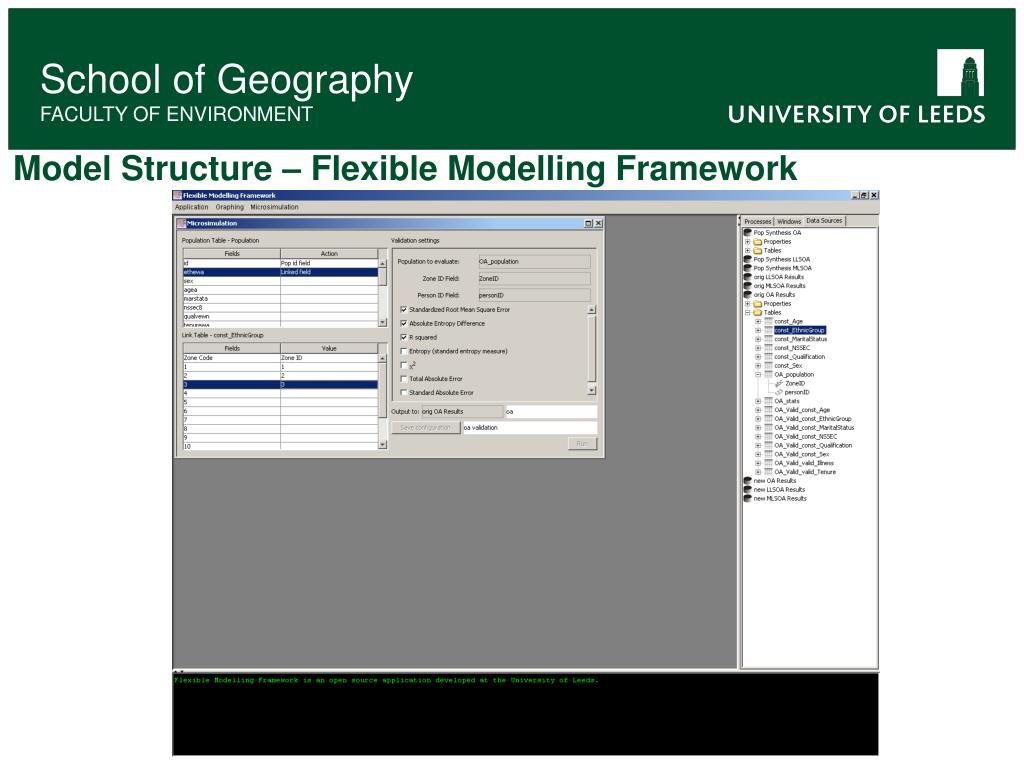Click the Link Table scrollbar down arrow
1024x768 pixels.
point(383,445)
